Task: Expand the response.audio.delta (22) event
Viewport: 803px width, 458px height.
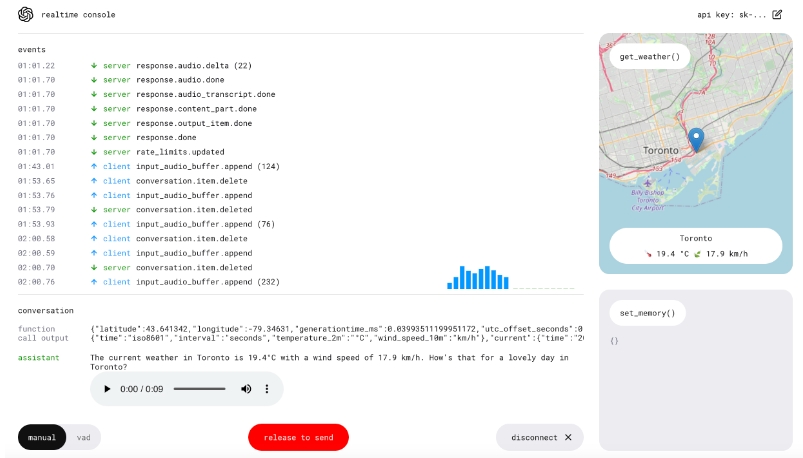Action: click(x=193, y=65)
